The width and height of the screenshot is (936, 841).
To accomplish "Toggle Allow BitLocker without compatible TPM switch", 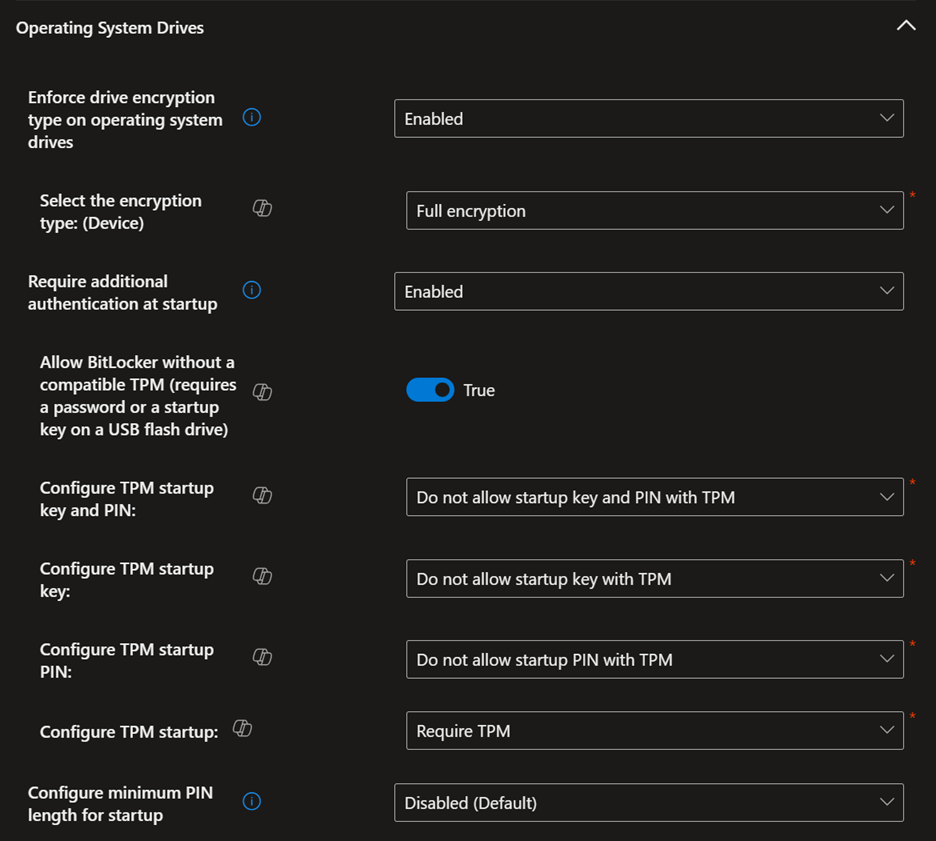I will click(x=430, y=390).
